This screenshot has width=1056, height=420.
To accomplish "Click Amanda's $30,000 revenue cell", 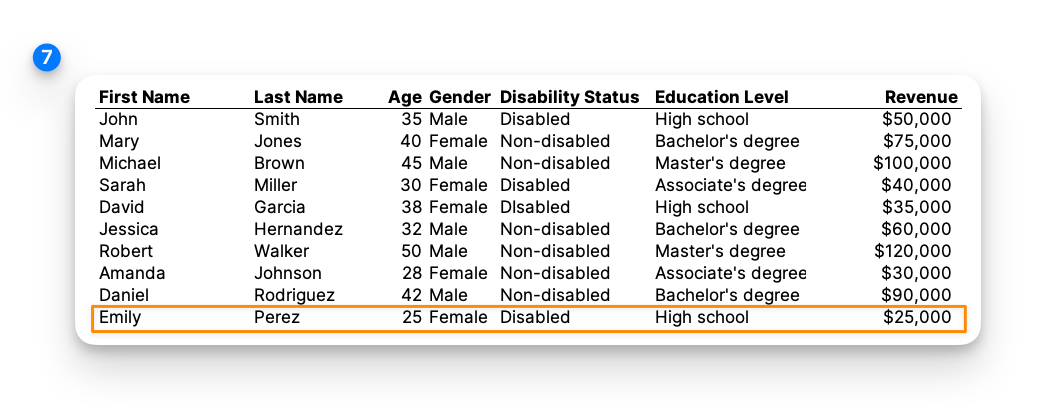I will (x=916, y=273).
